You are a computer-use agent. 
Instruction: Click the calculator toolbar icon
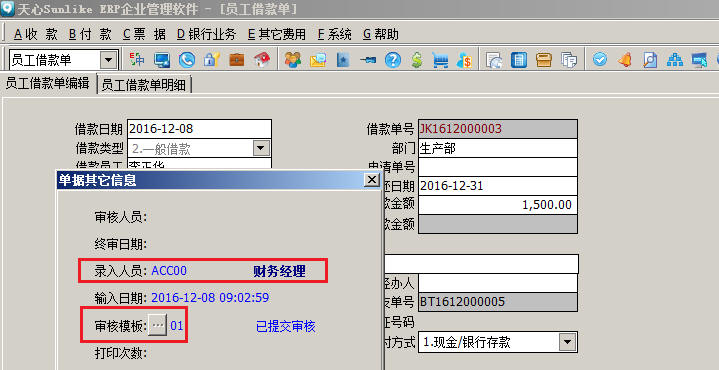(519, 60)
